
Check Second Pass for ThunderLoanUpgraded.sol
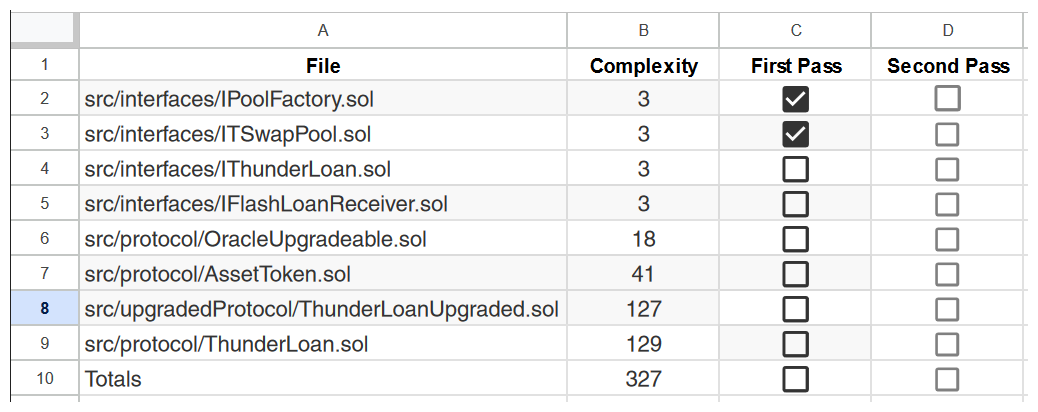click(947, 309)
